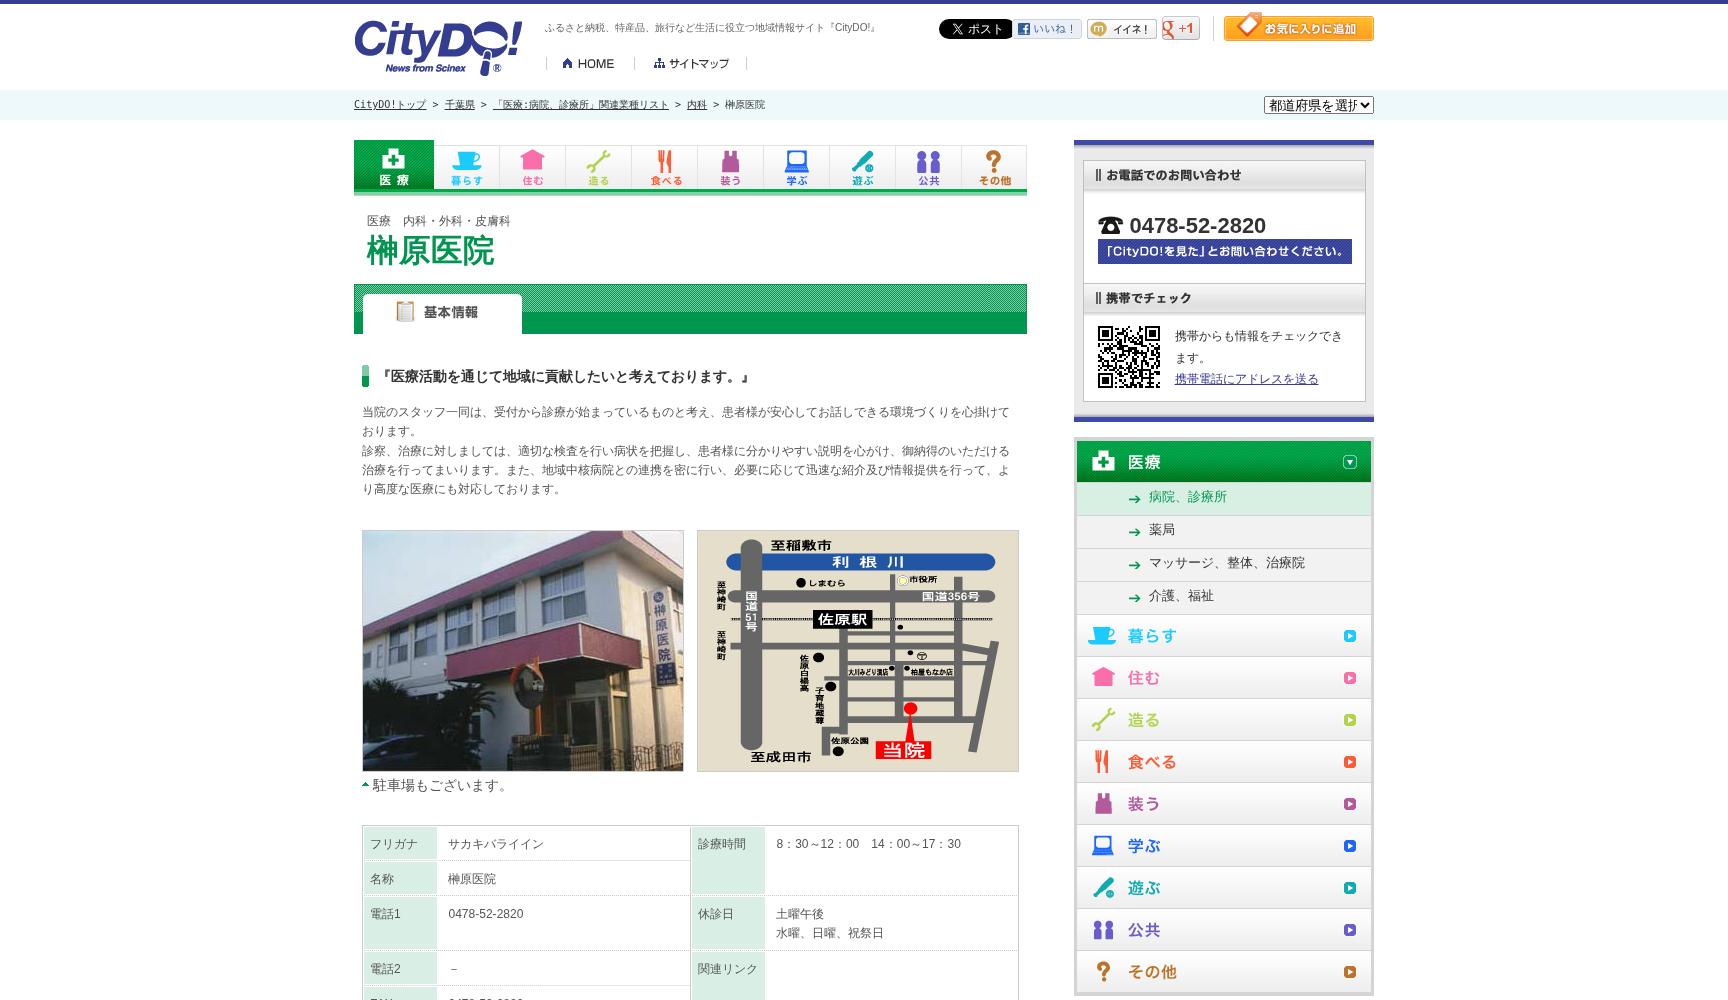Click the 暮らす cup icon in sidebar
This screenshot has width=1728, height=1000.
point(1102,636)
